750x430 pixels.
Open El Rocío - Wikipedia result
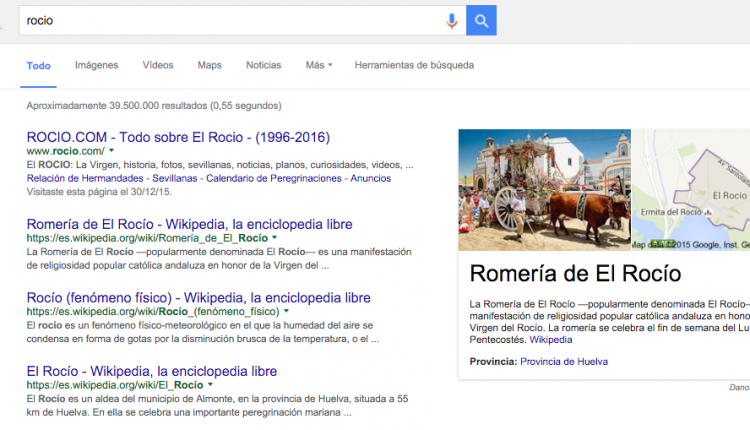[x=152, y=371]
